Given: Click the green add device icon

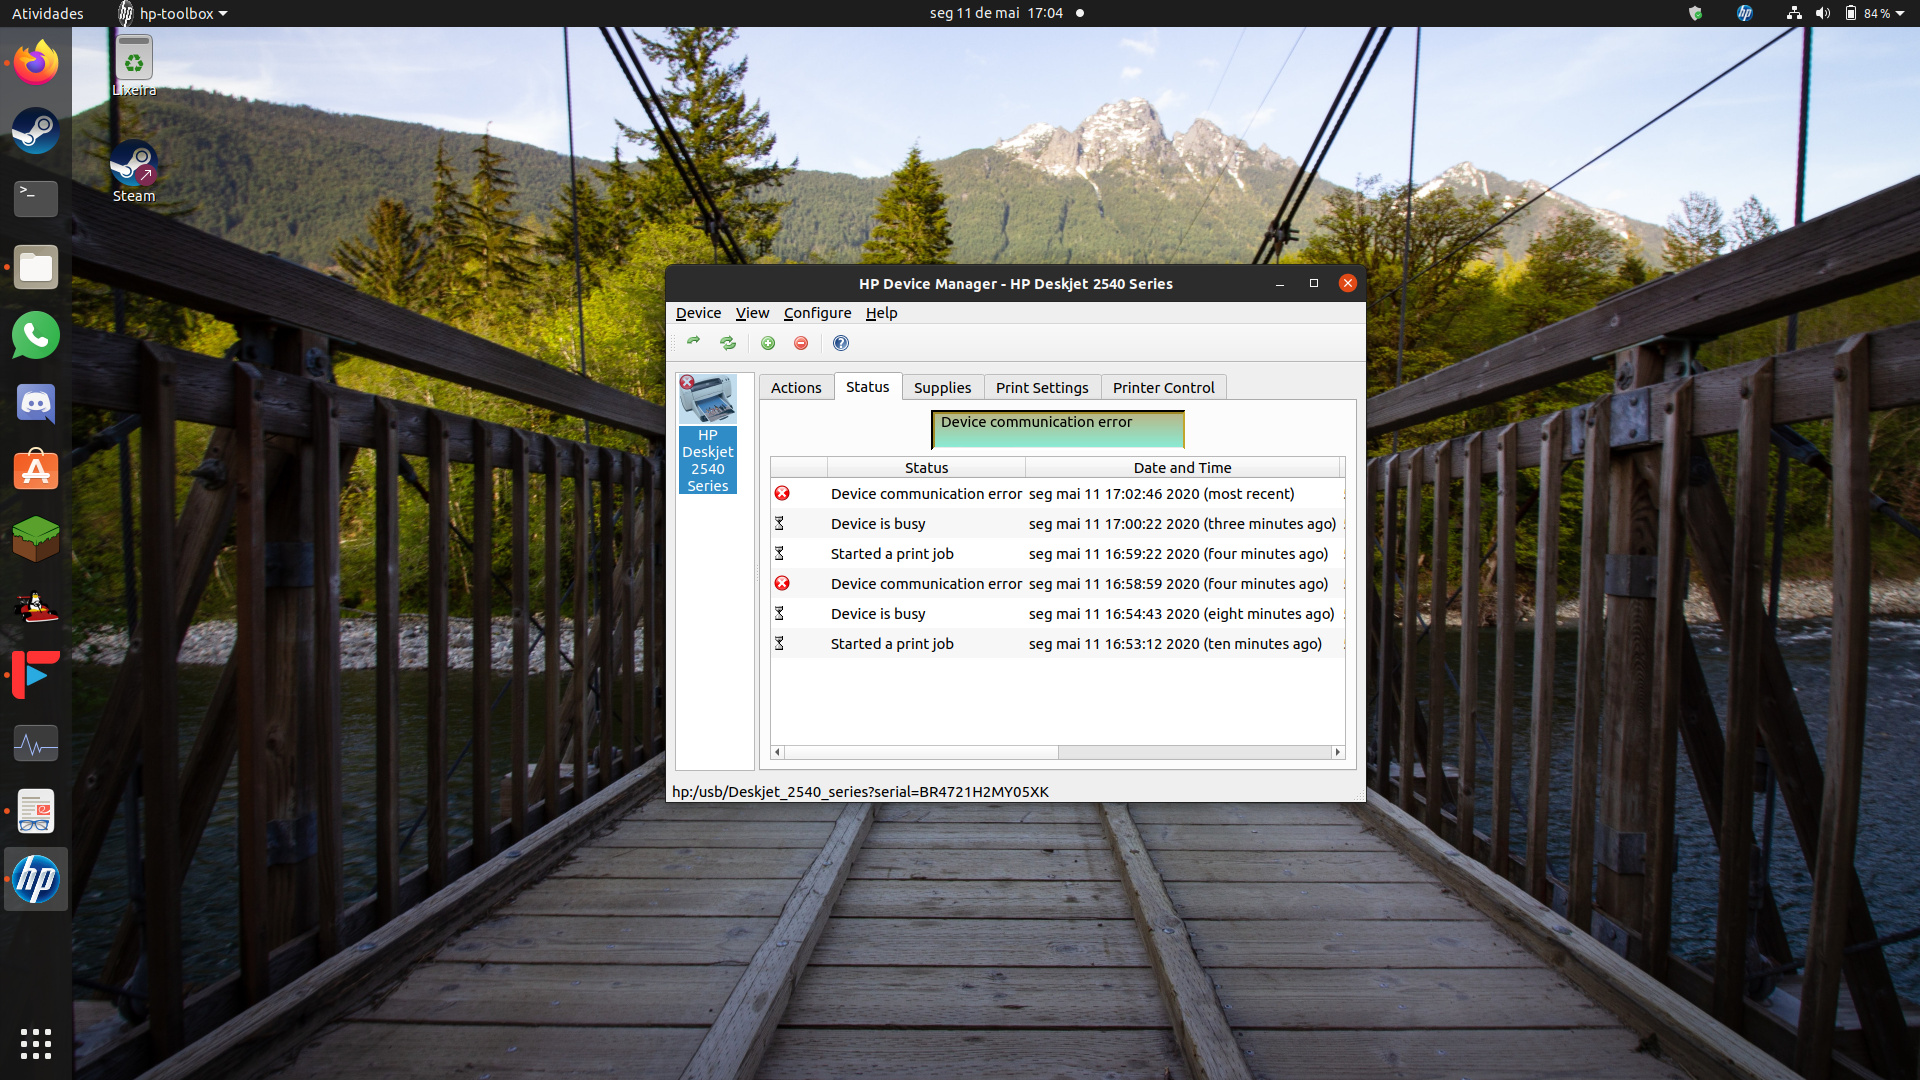Looking at the screenshot, I should 768,343.
